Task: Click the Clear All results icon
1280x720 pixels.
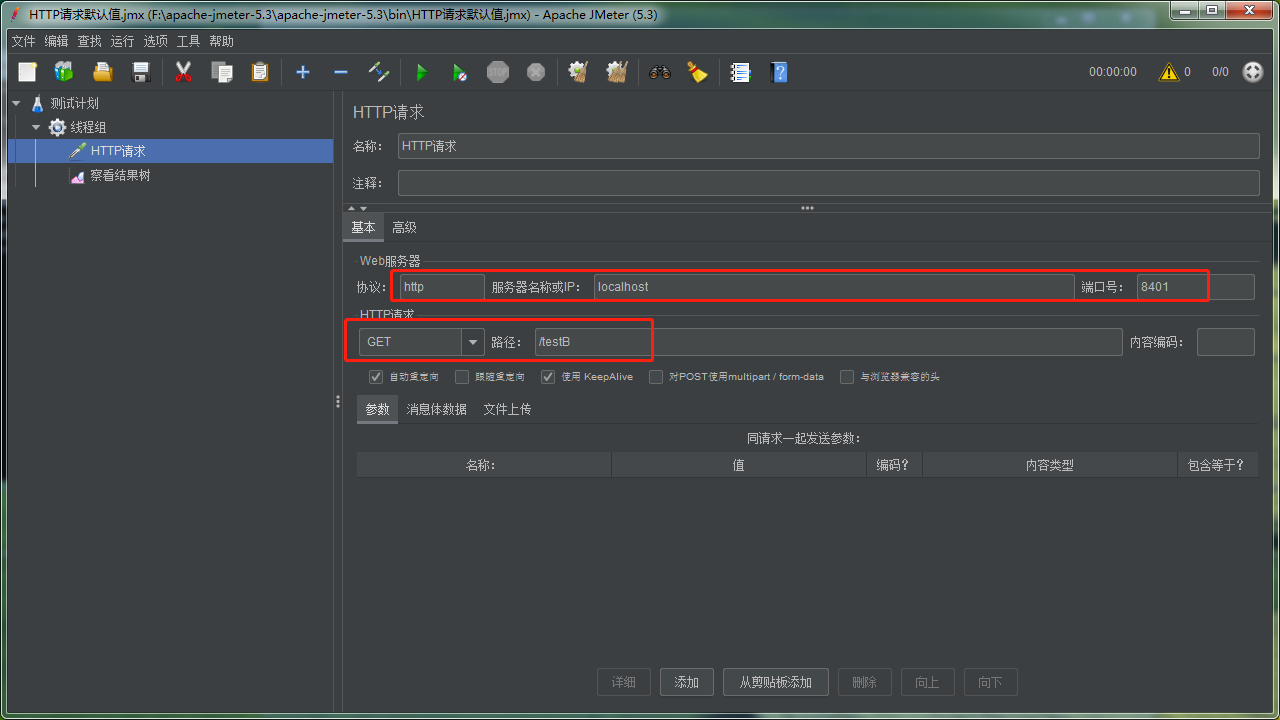Action: pyautogui.click(x=617, y=72)
